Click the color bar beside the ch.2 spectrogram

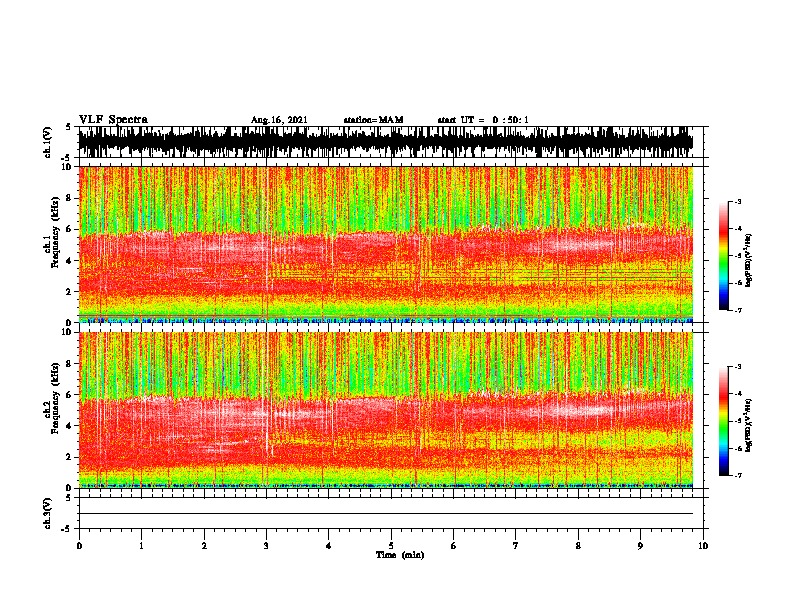tap(724, 421)
